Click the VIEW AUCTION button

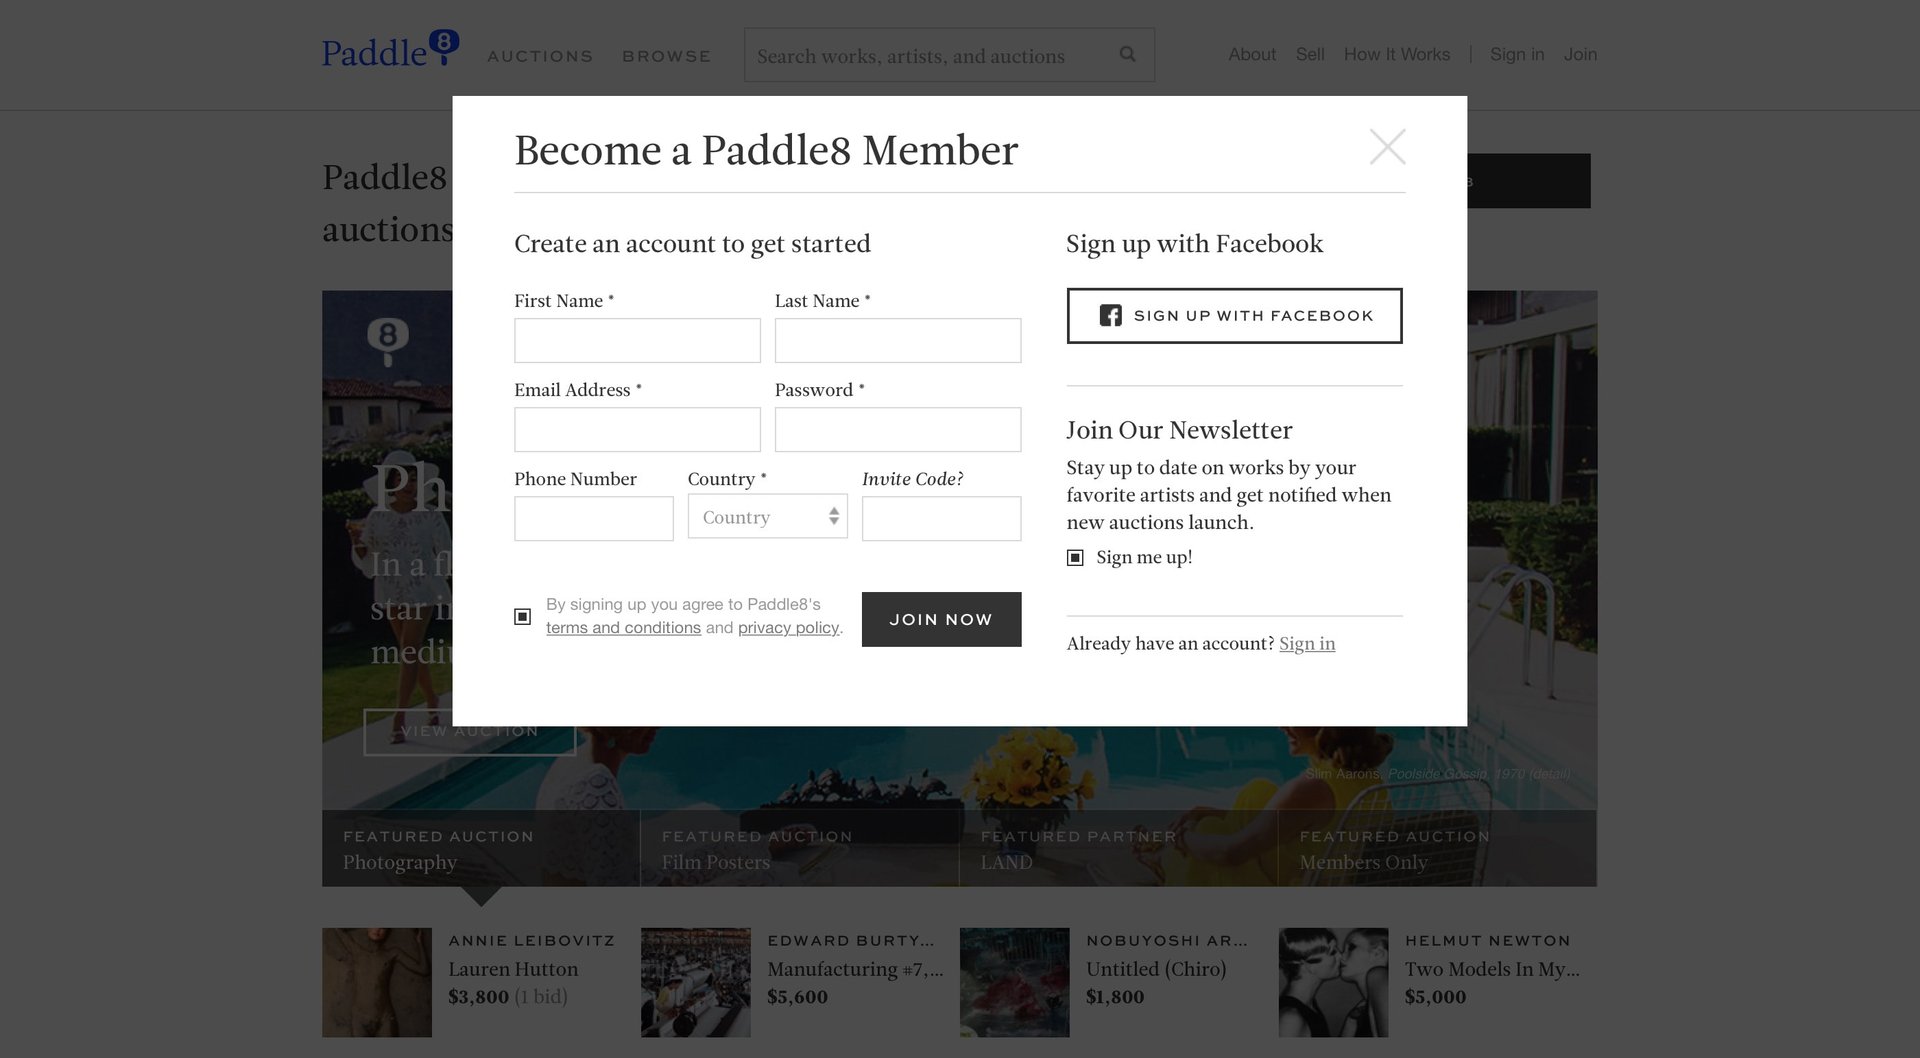tap(469, 731)
